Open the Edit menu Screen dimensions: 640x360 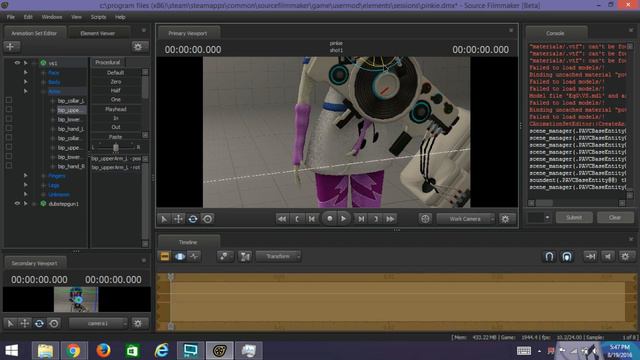pos(28,17)
